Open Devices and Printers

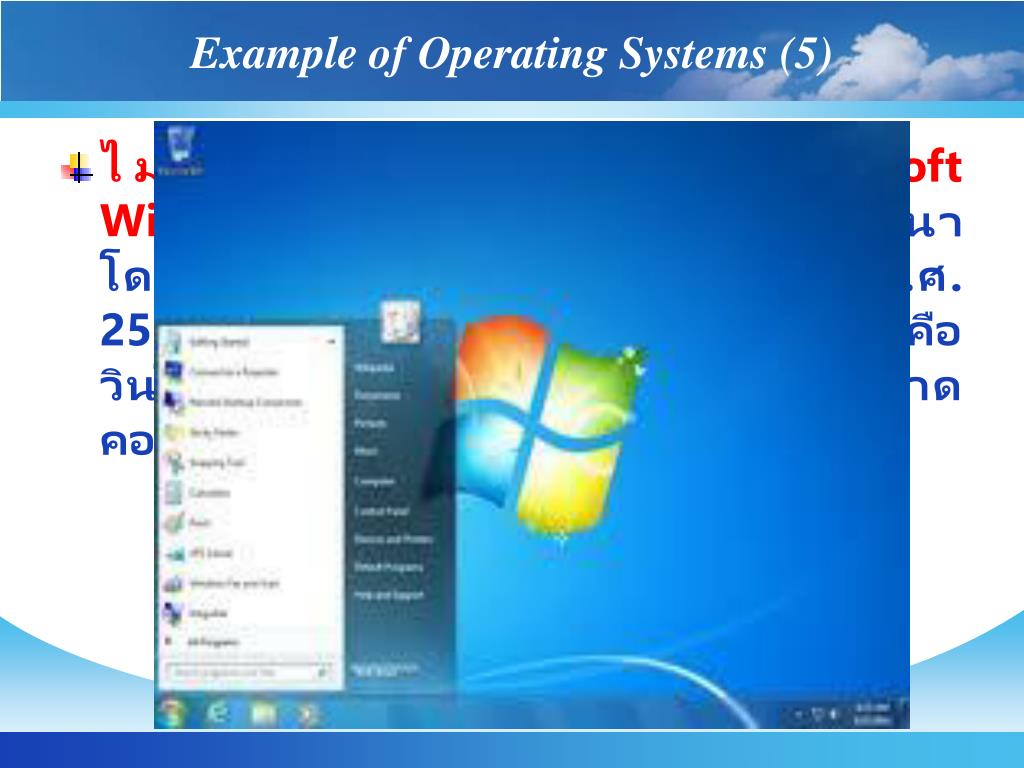coord(393,539)
